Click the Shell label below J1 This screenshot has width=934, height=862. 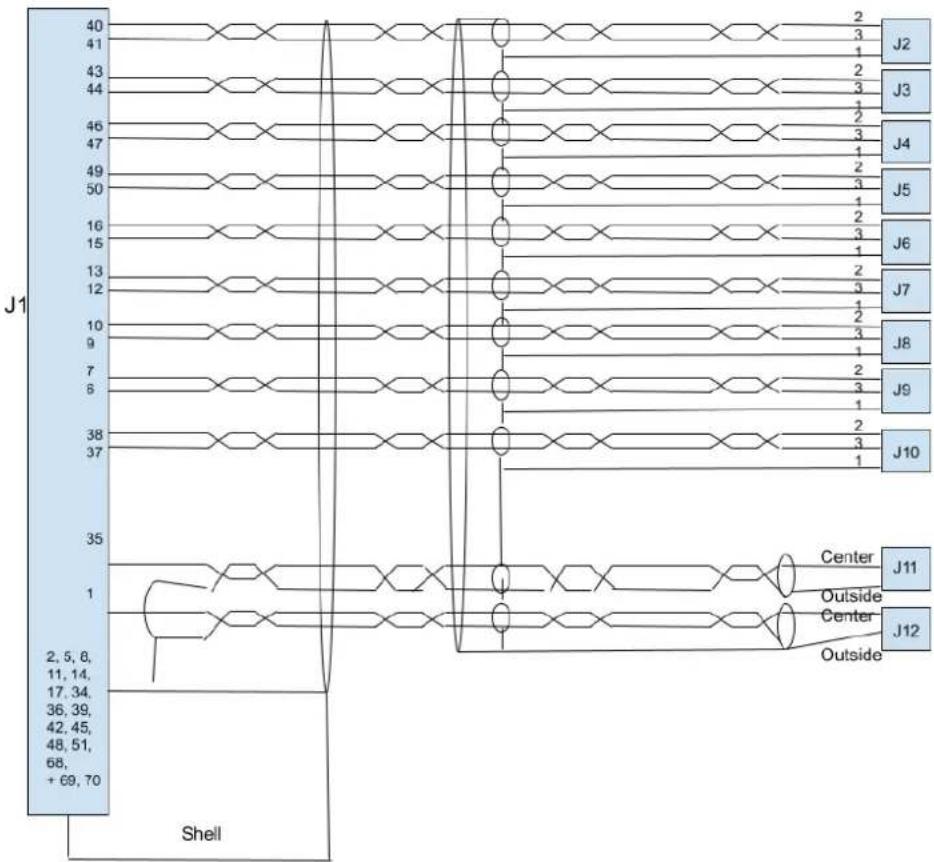[x=201, y=833]
